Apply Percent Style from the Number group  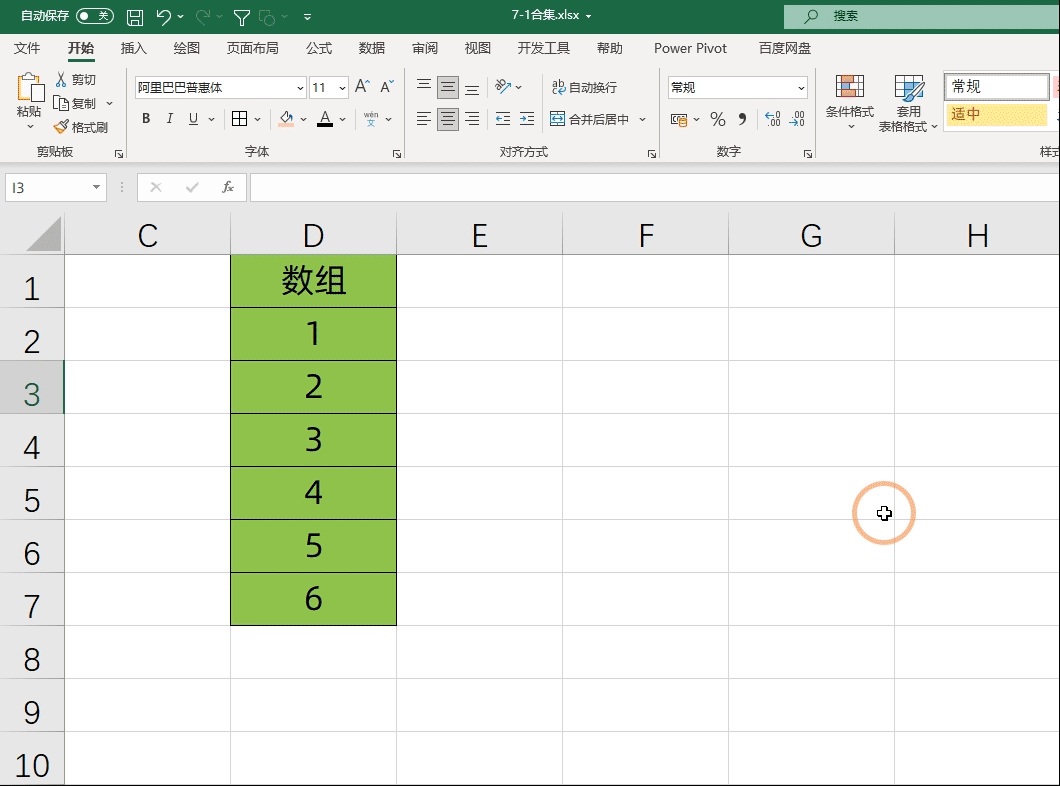tap(716, 119)
